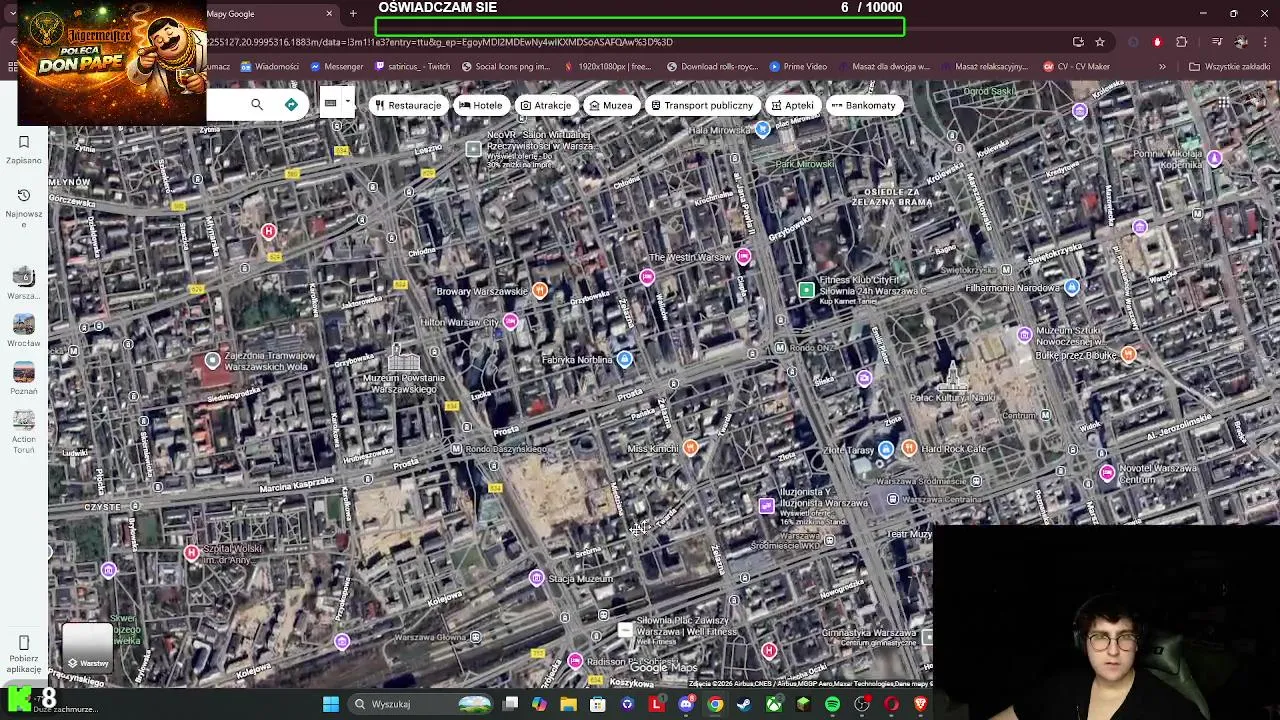The height and width of the screenshot is (720, 1280).
Task: Bookmark this page with the star icon
Action: tap(1100, 42)
